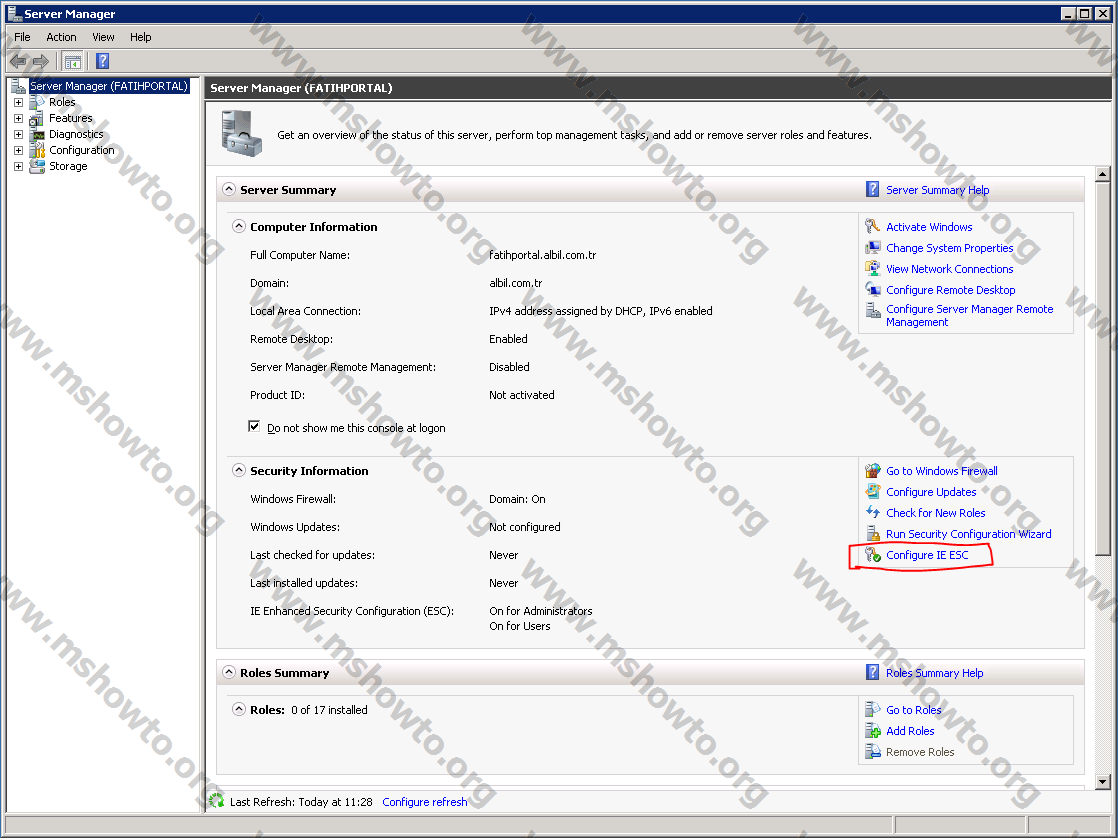This screenshot has height=838, width=1118.
Task: Uncheck Do not show me this console at logon
Action: pos(254,426)
